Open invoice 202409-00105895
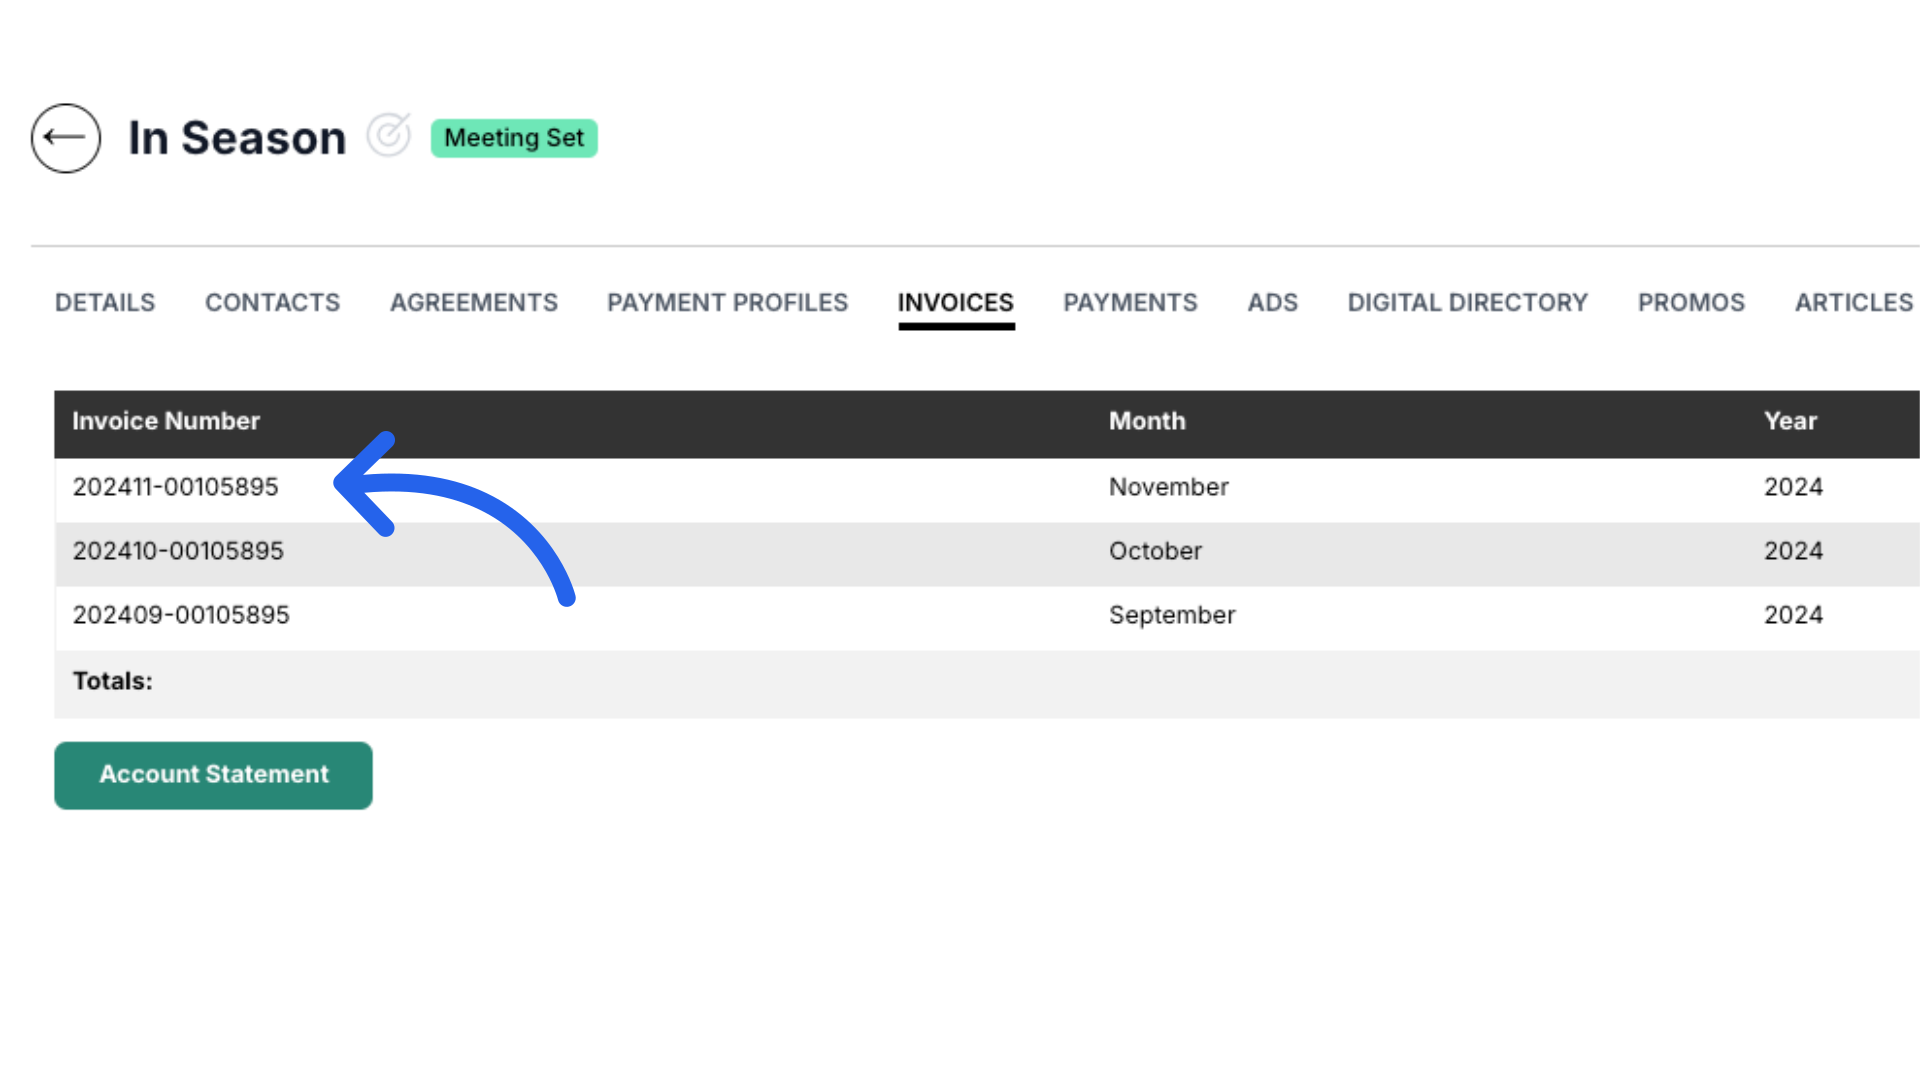 [181, 615]
